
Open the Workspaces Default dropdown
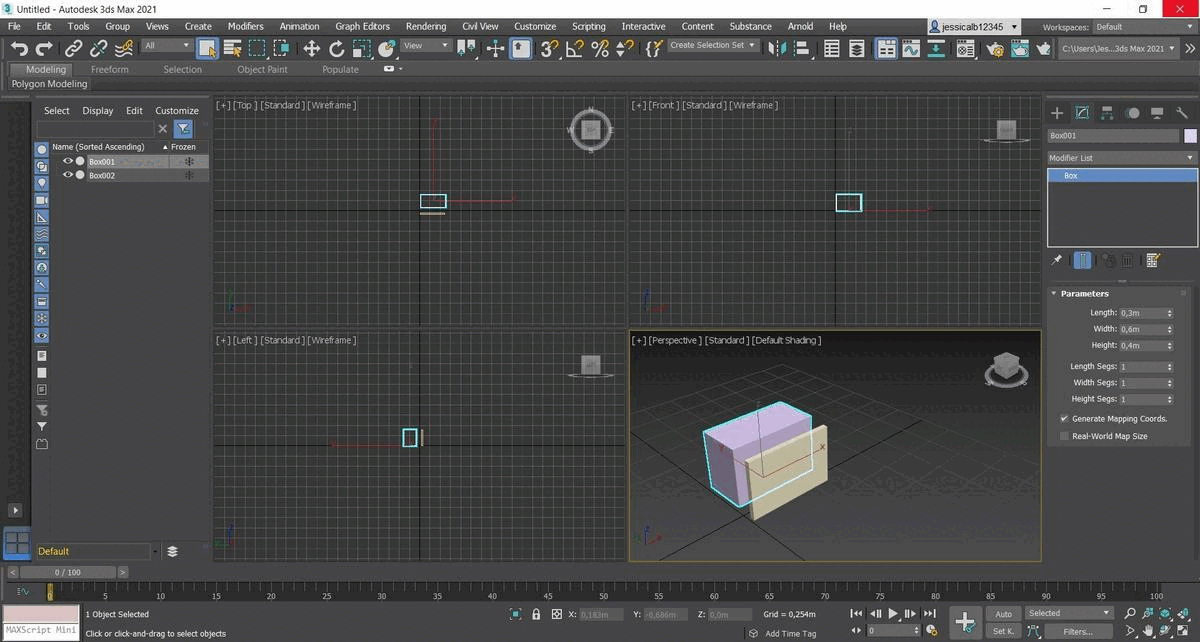[1143, 27]
